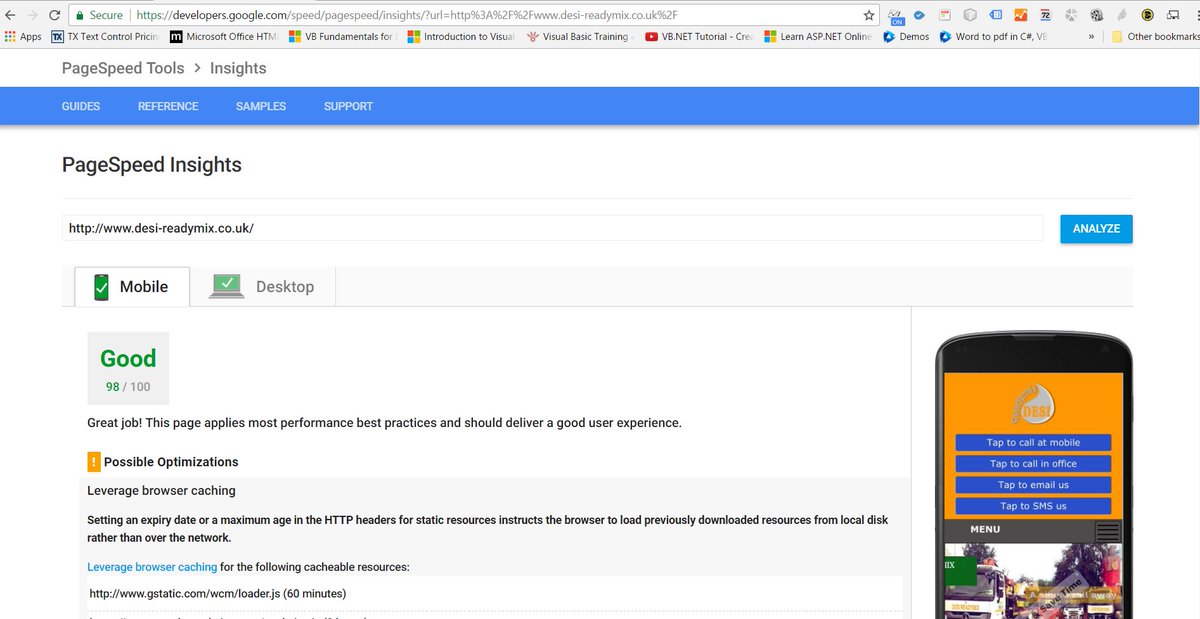Image resolution: width=1200 pixels, height=619 pixels.
Task: Click the calendar-style extension icon
Action: [945, 15]
